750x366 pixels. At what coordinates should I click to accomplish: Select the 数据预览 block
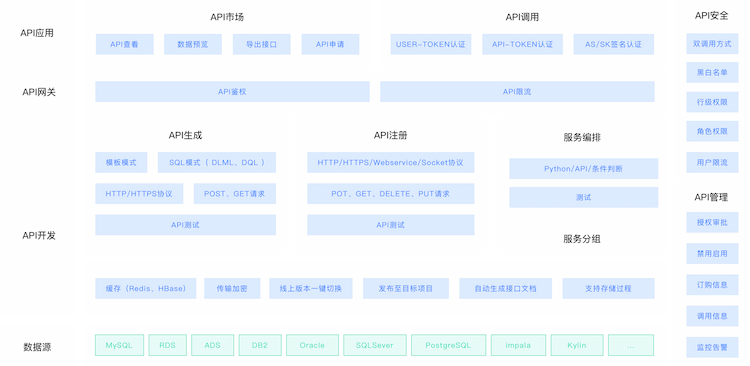pyautogui.click(x=193, y=44)
